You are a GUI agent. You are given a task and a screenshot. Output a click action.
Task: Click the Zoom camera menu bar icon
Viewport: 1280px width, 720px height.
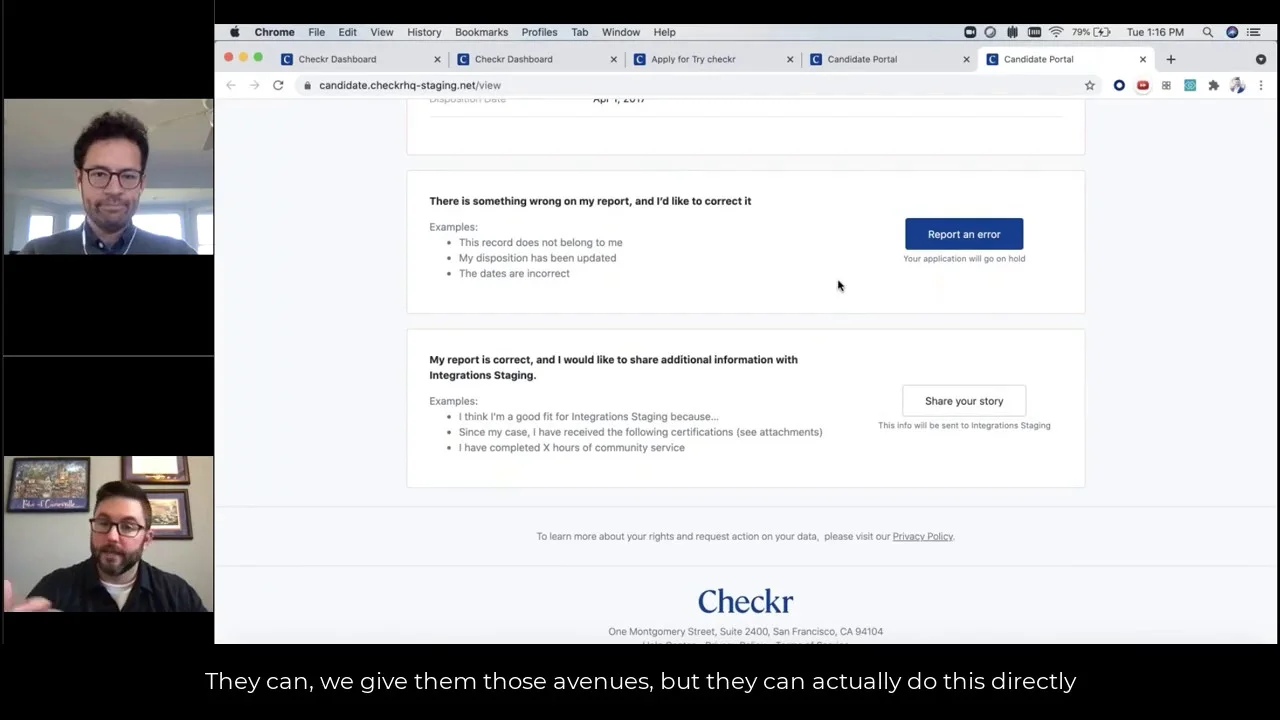[x=970, y=32]
